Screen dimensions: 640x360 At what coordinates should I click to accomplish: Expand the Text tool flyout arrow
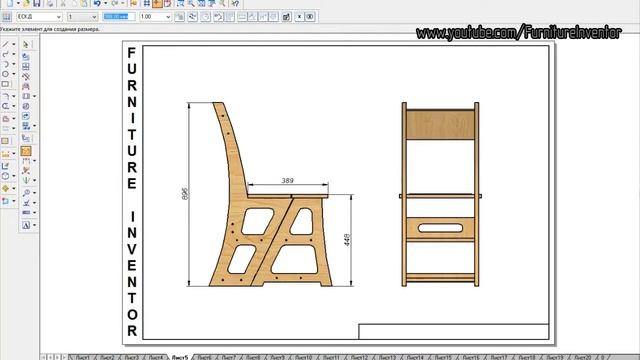pos(34,225)
